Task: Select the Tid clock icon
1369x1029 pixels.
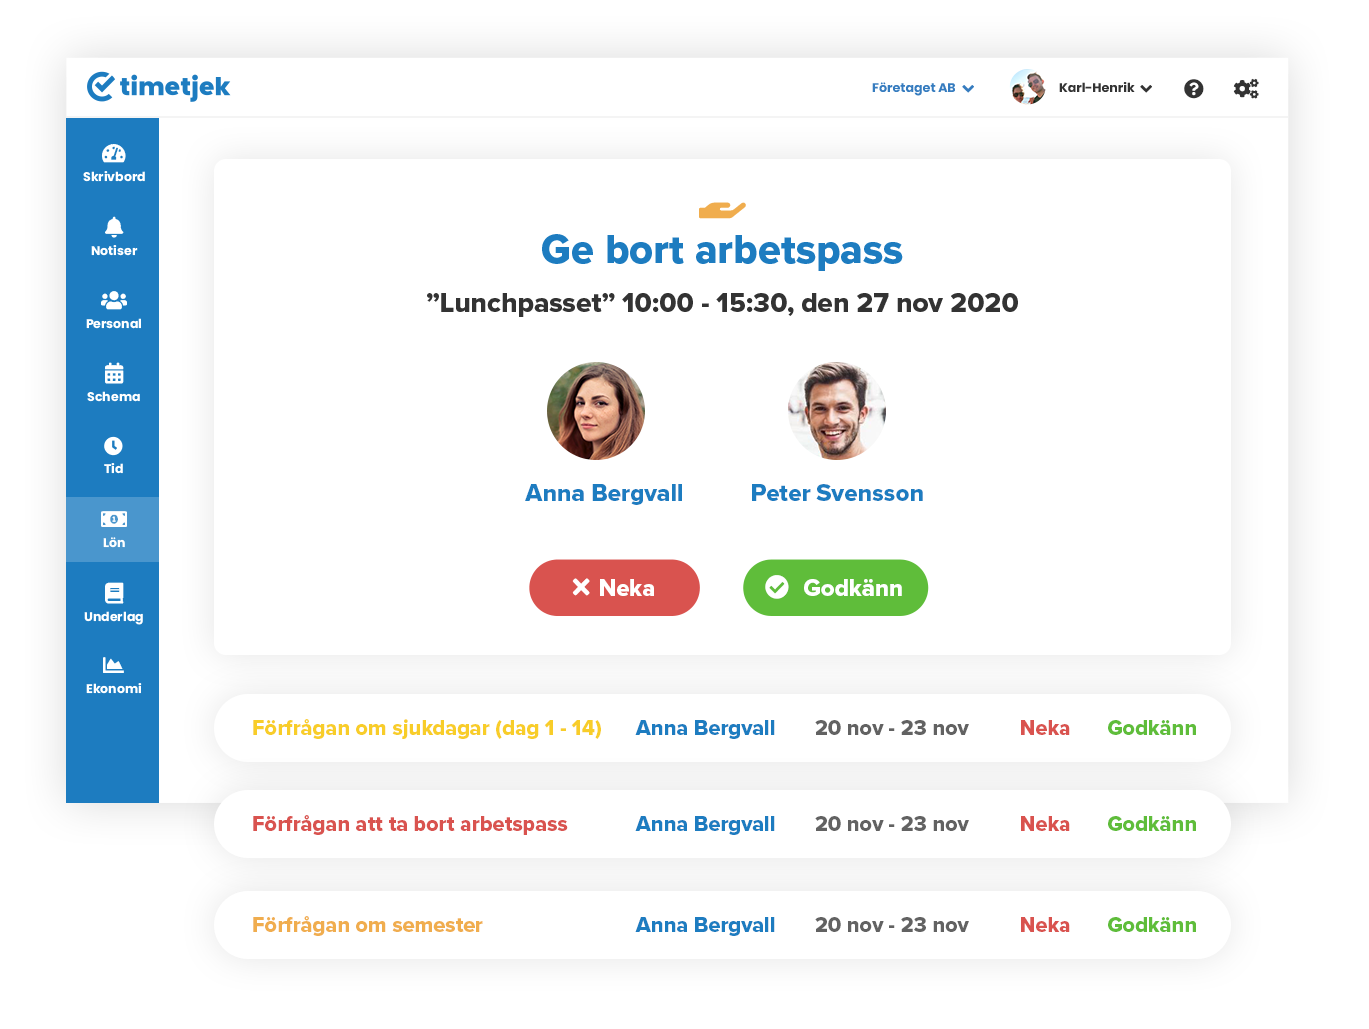Action: (113, 446)
